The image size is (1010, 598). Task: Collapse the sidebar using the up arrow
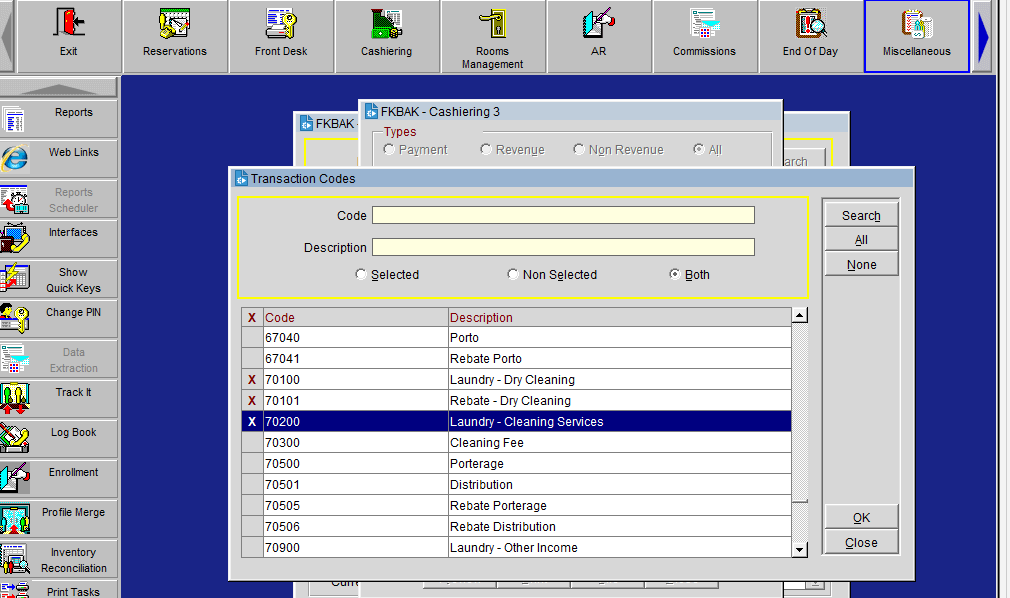click(x=59, y=89)
